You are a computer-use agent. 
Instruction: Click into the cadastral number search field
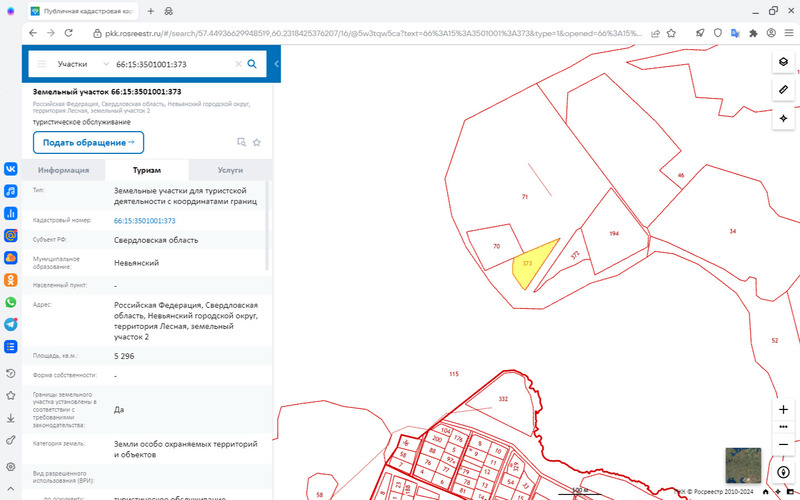(x=172, y=64)
